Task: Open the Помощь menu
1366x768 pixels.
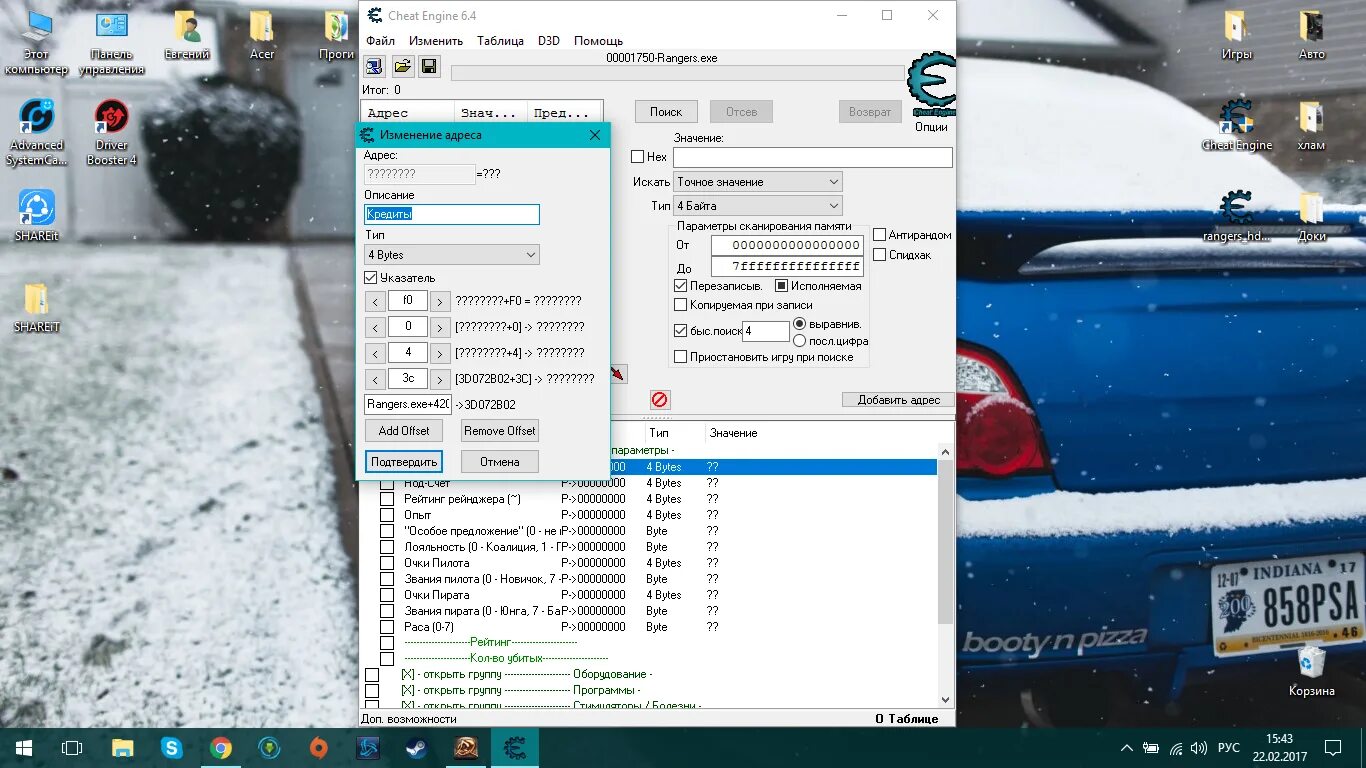Action: [x=598, y=41]
